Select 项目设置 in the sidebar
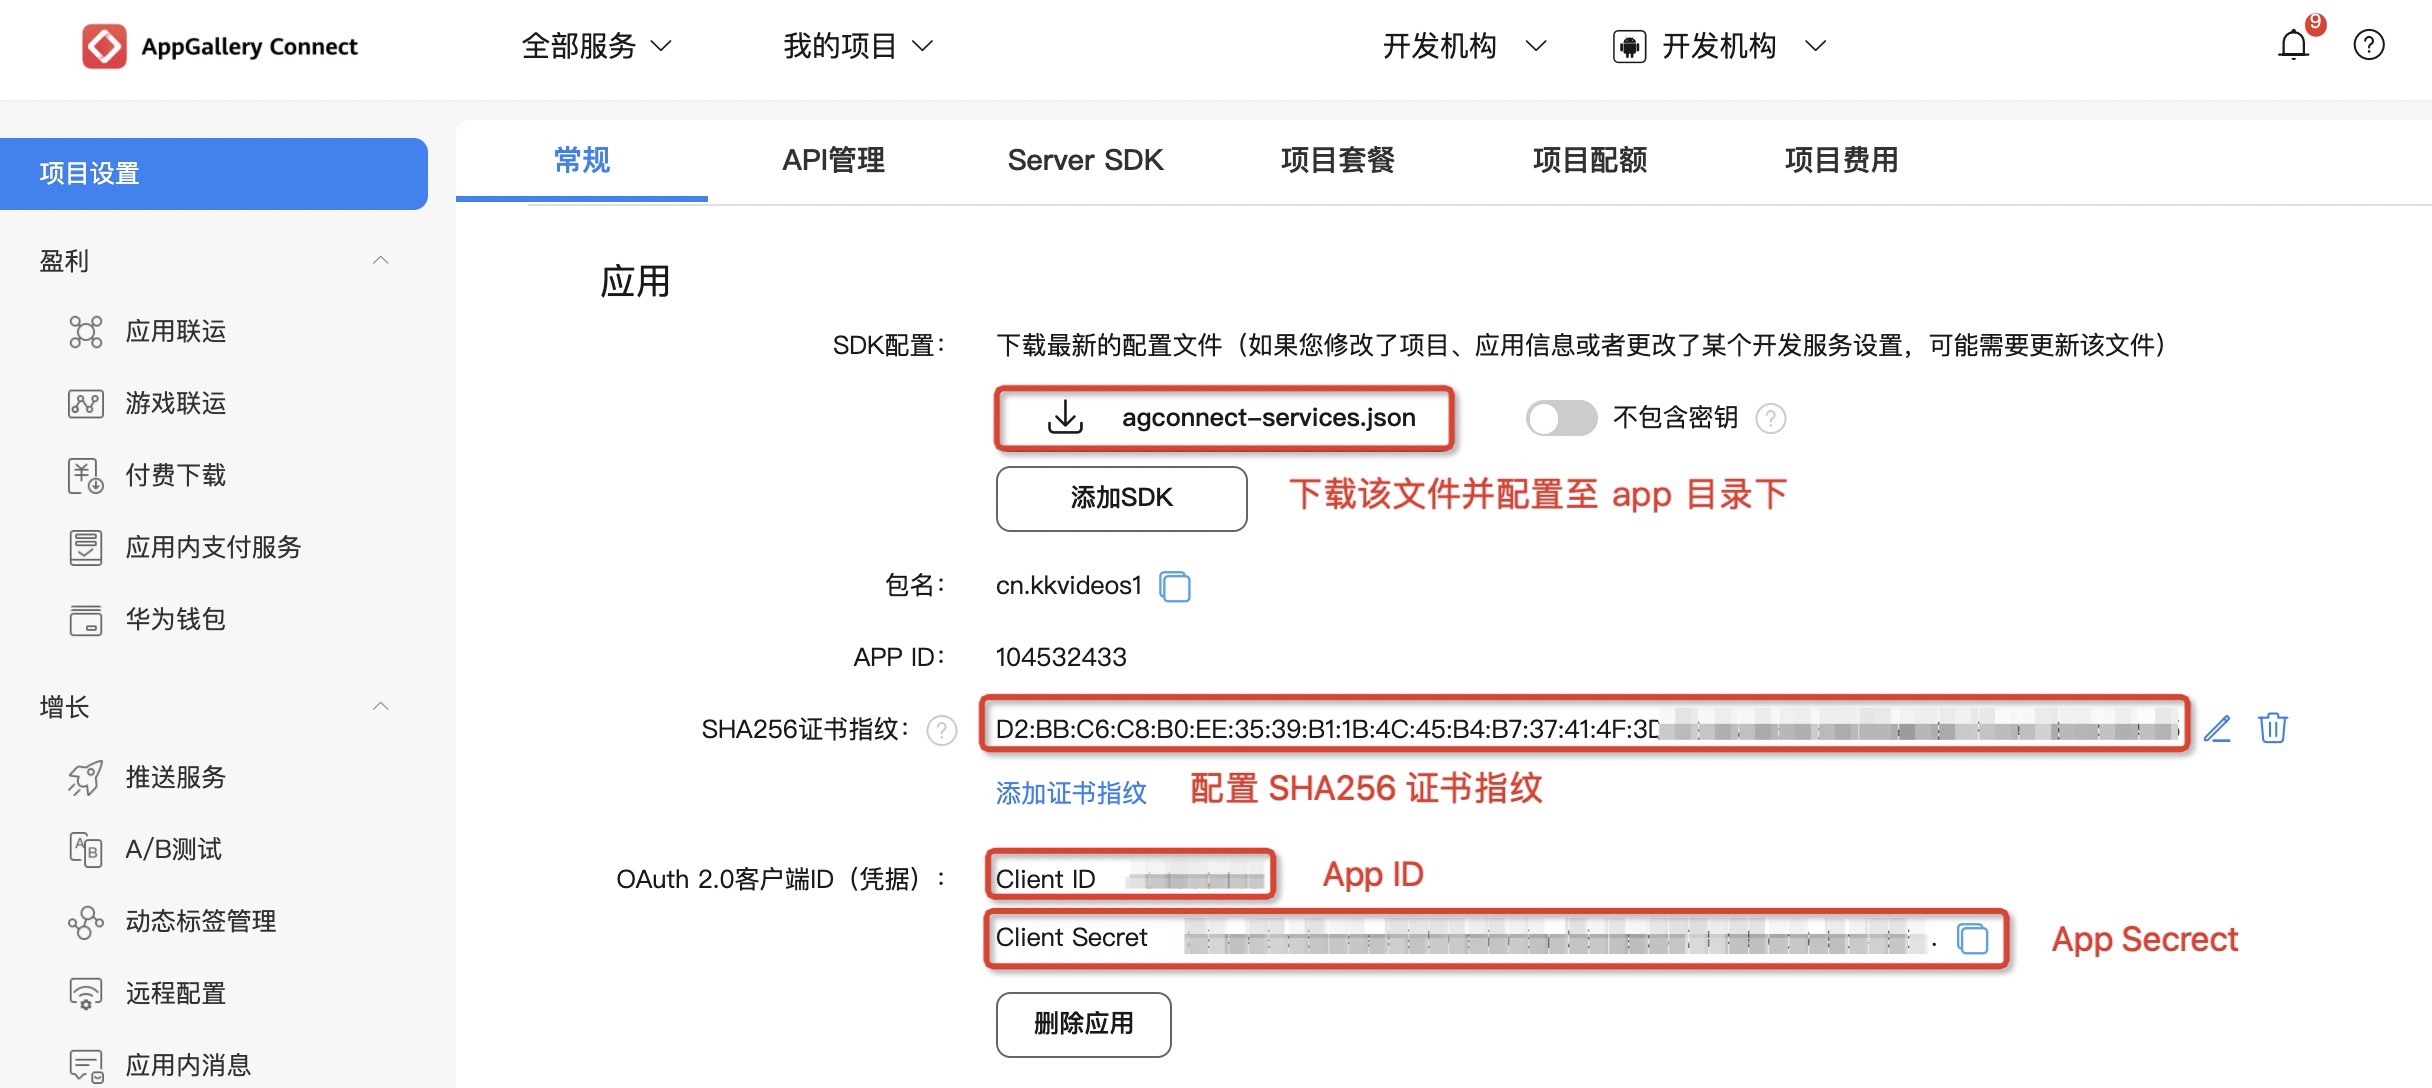 coord(214,174)
